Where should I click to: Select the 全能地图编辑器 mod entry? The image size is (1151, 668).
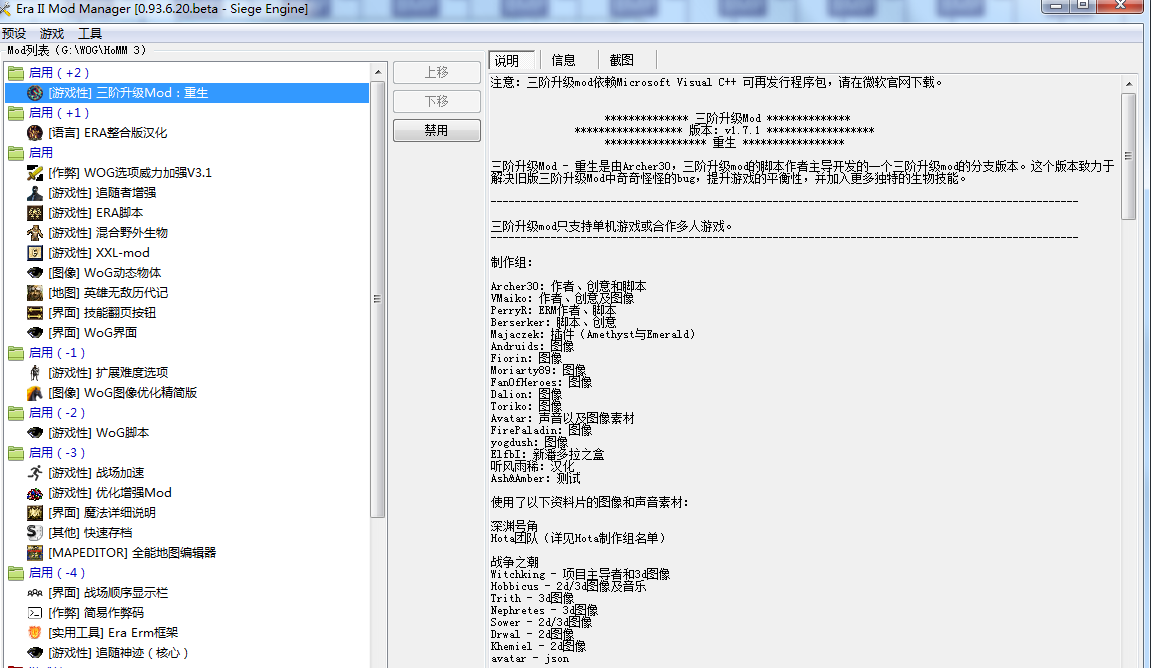[x=132, y=552]
